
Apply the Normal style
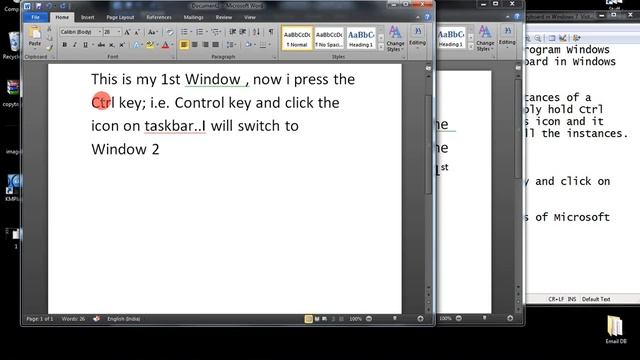pos(297,39)
